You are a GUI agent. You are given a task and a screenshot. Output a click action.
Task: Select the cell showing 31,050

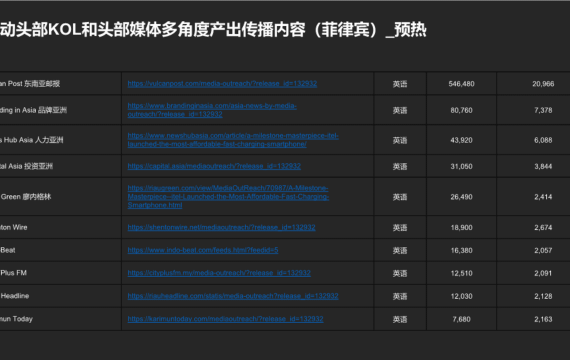[461, 166]
